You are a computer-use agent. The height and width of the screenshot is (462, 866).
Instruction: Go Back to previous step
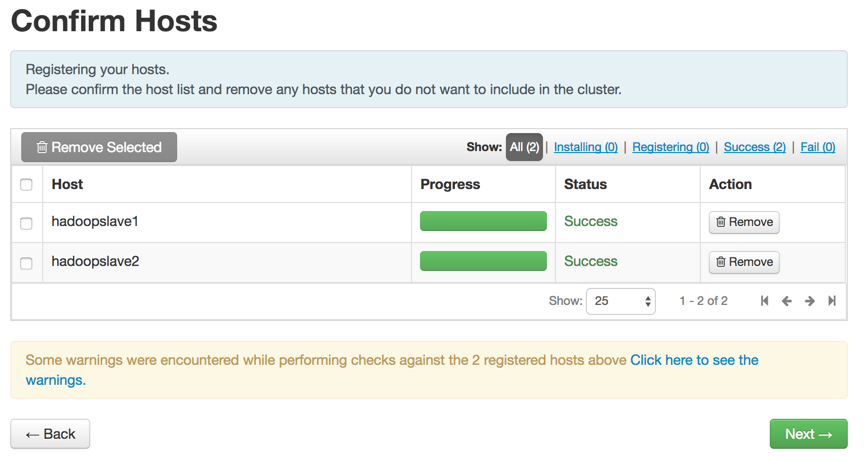point(50,434)
